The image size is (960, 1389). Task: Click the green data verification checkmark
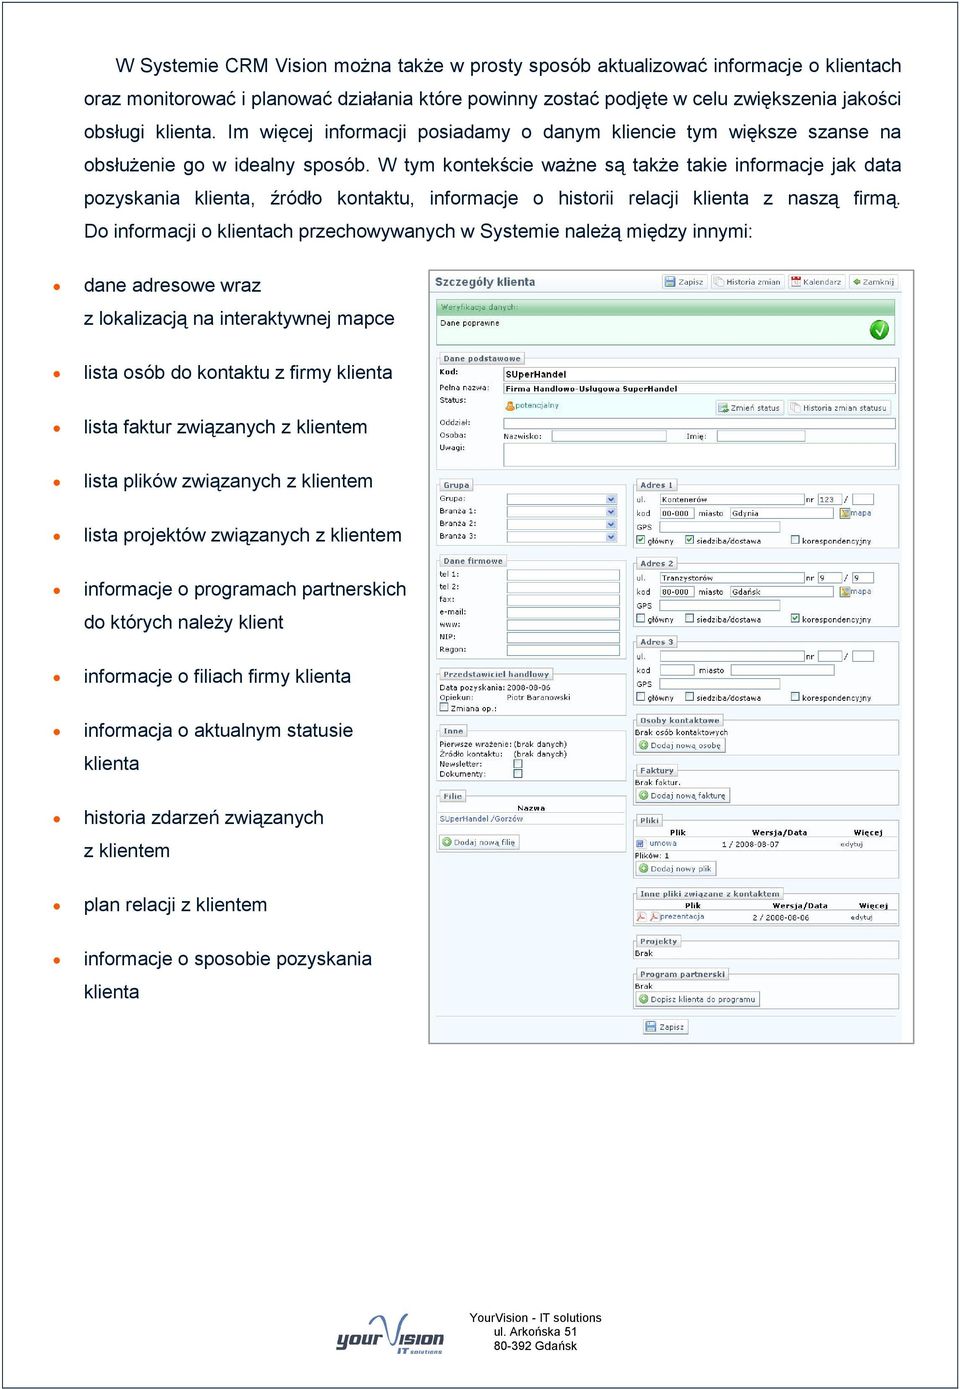point(879,329)
